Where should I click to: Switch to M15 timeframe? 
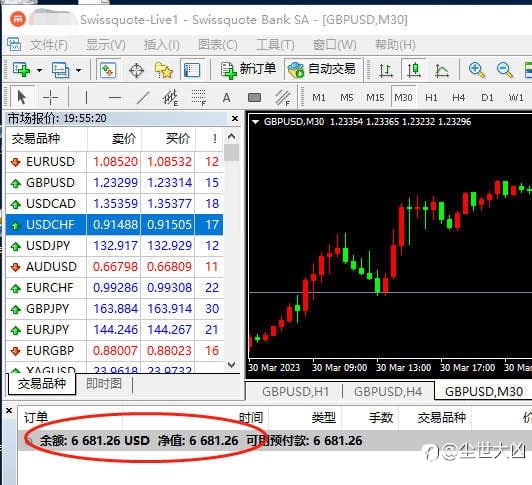375,98
